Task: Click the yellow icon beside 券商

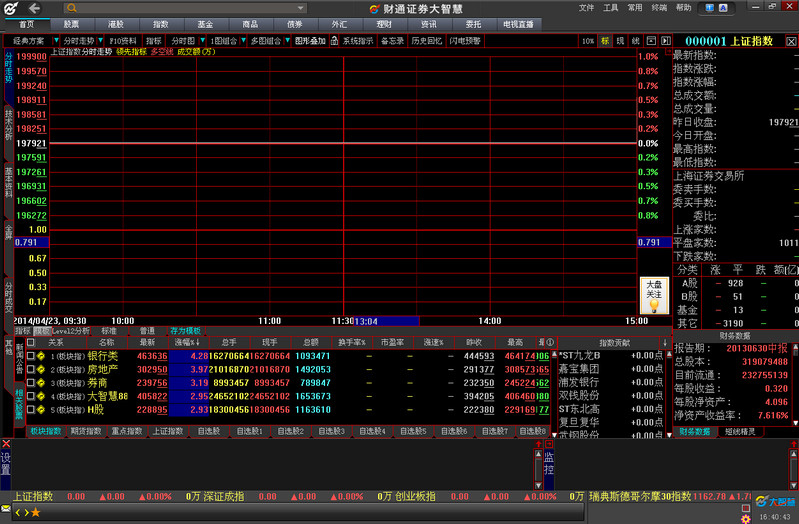Action: [x=41, y=382]
